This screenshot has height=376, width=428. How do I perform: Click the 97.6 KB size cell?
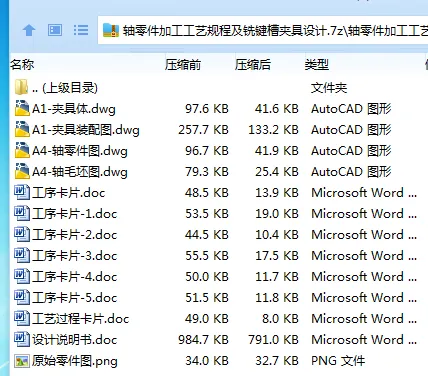pos(207,109)
